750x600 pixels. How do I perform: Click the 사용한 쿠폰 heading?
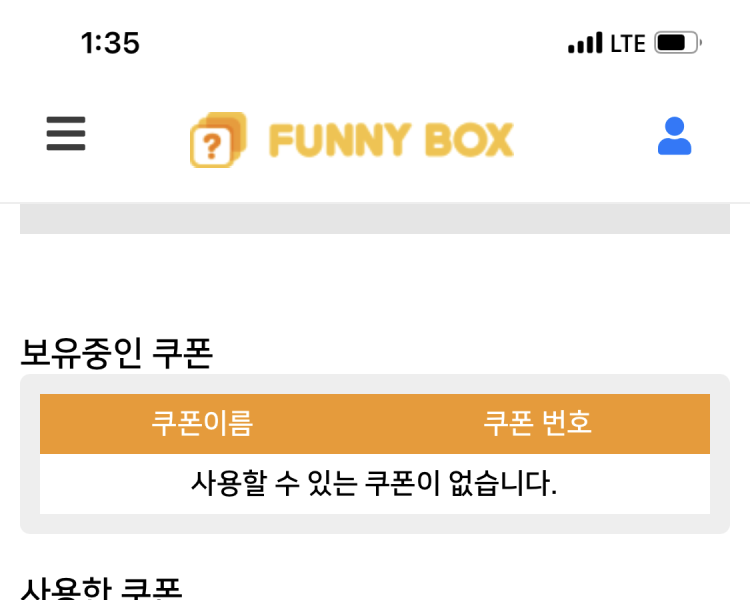(101, 588)
